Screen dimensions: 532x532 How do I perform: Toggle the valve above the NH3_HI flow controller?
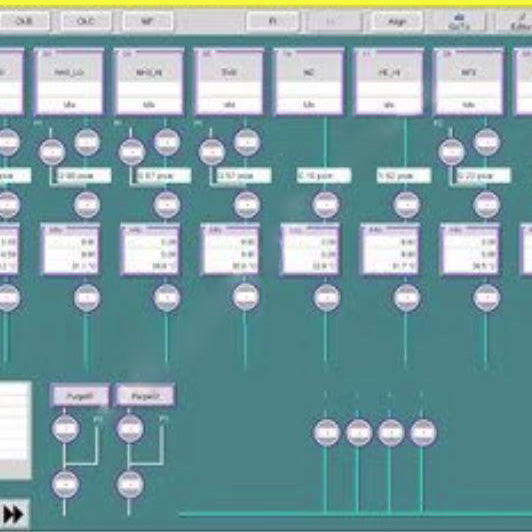pyautogui.click(x=167, y=205)
